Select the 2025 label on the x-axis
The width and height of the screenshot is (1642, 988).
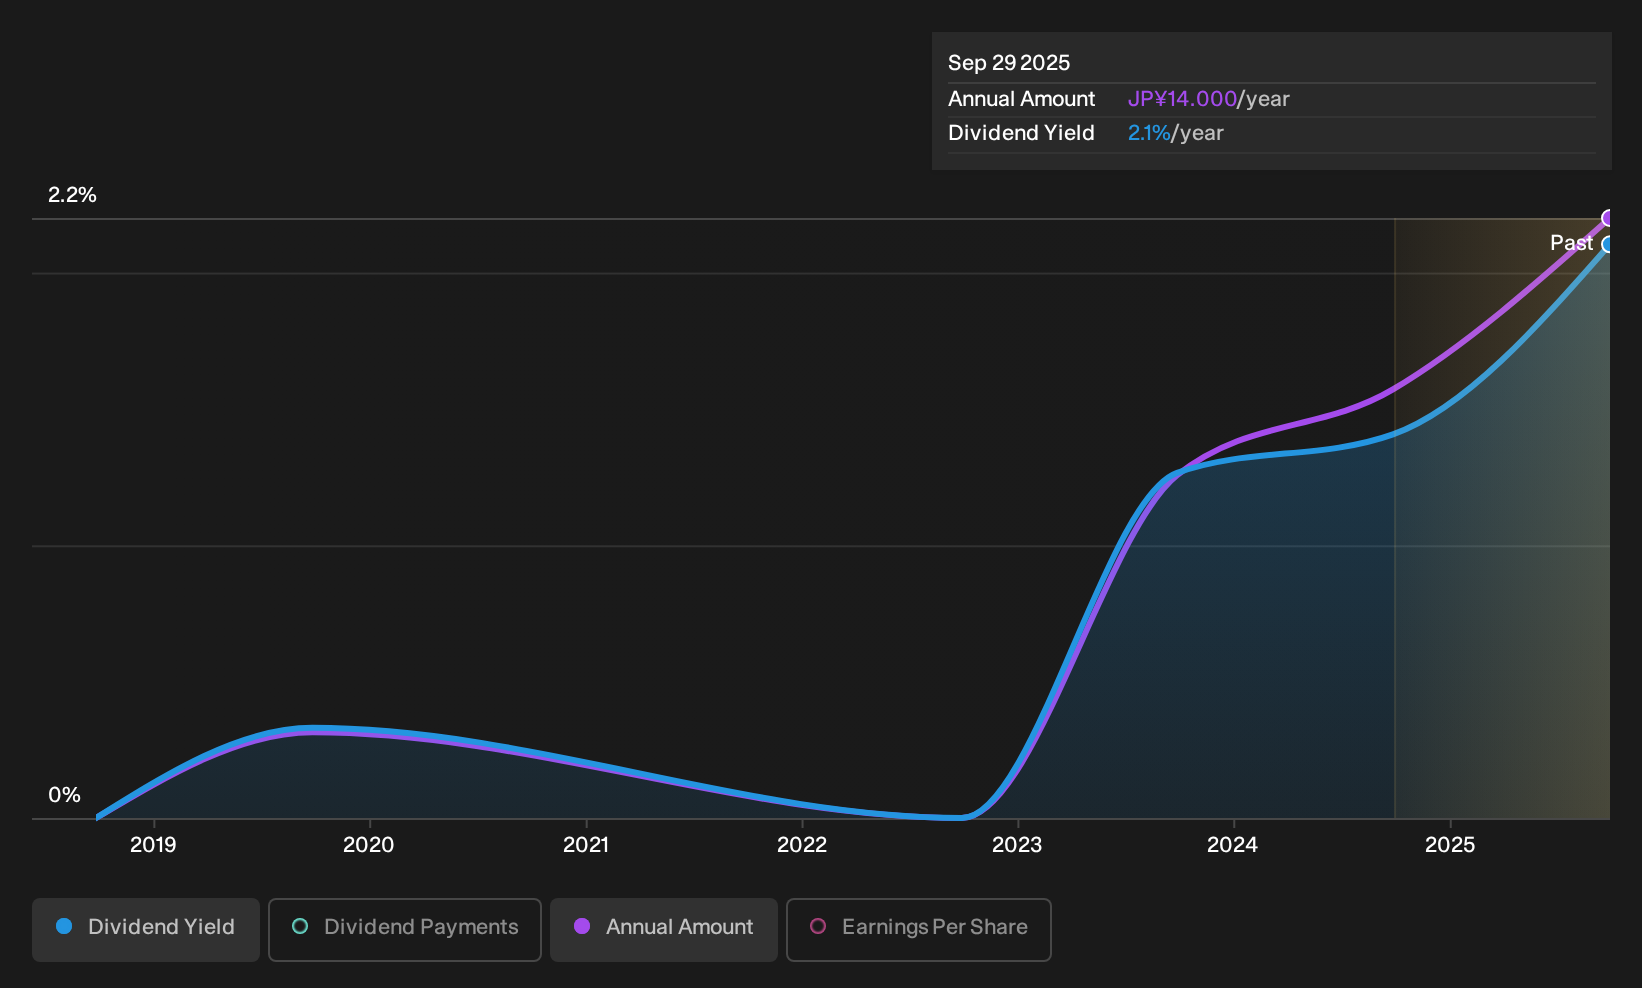1450,845
